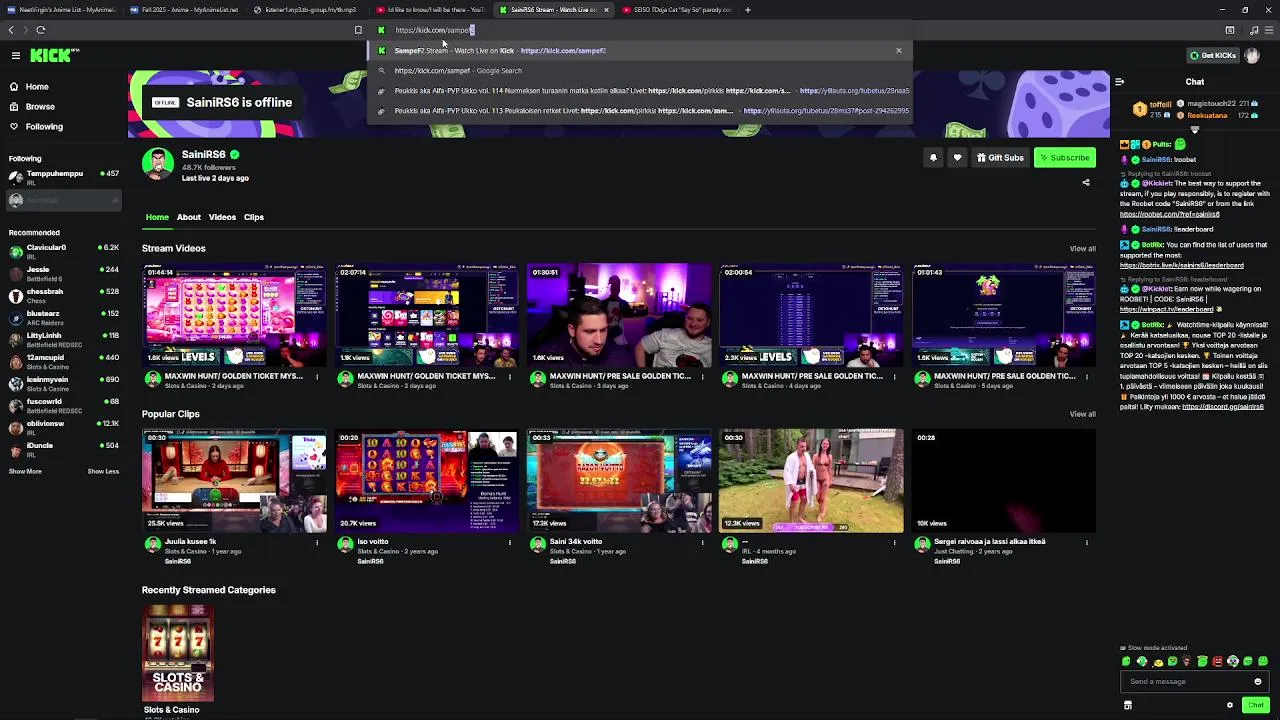Image resolution: width=1280 pixels, height=720 pixels.
Task: Click the notification bell for SainiRS6
Action: [x=933, y=158]
